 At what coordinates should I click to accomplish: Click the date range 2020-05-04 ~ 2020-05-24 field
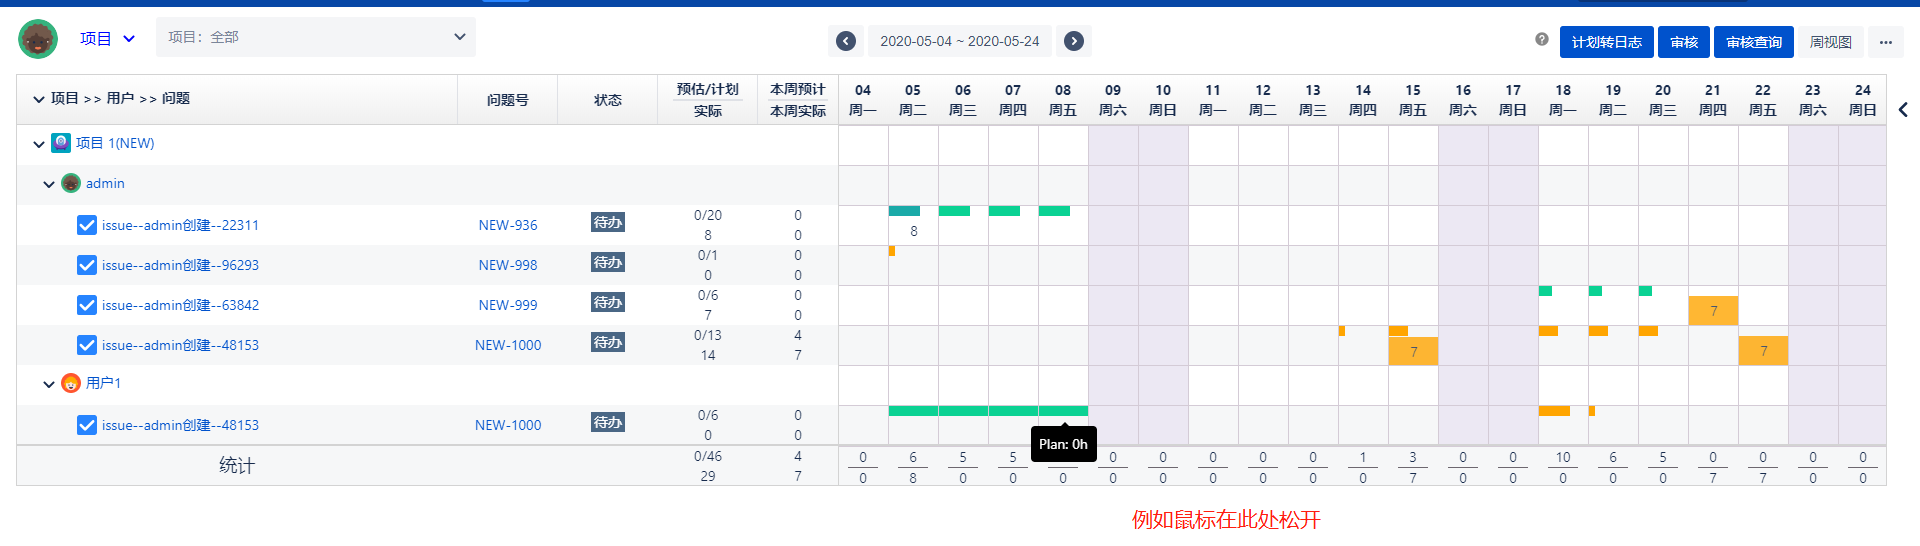coord(959,41)
